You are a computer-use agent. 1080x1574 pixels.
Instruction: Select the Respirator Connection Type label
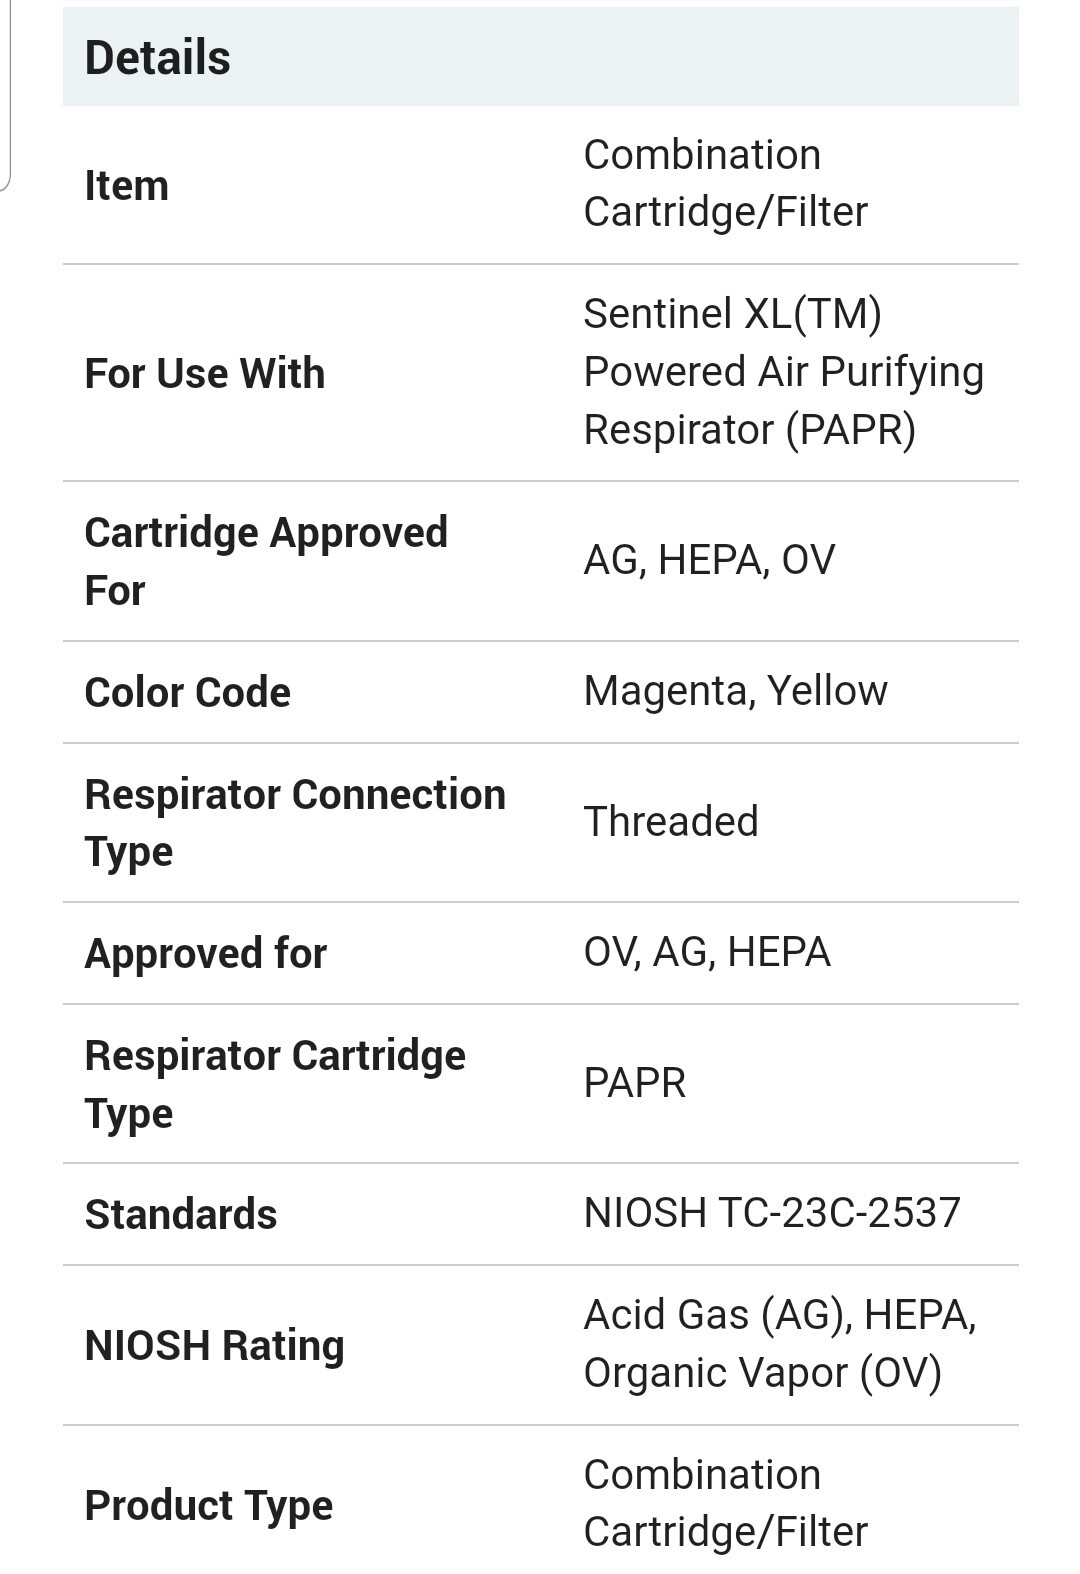coord(295,822)
